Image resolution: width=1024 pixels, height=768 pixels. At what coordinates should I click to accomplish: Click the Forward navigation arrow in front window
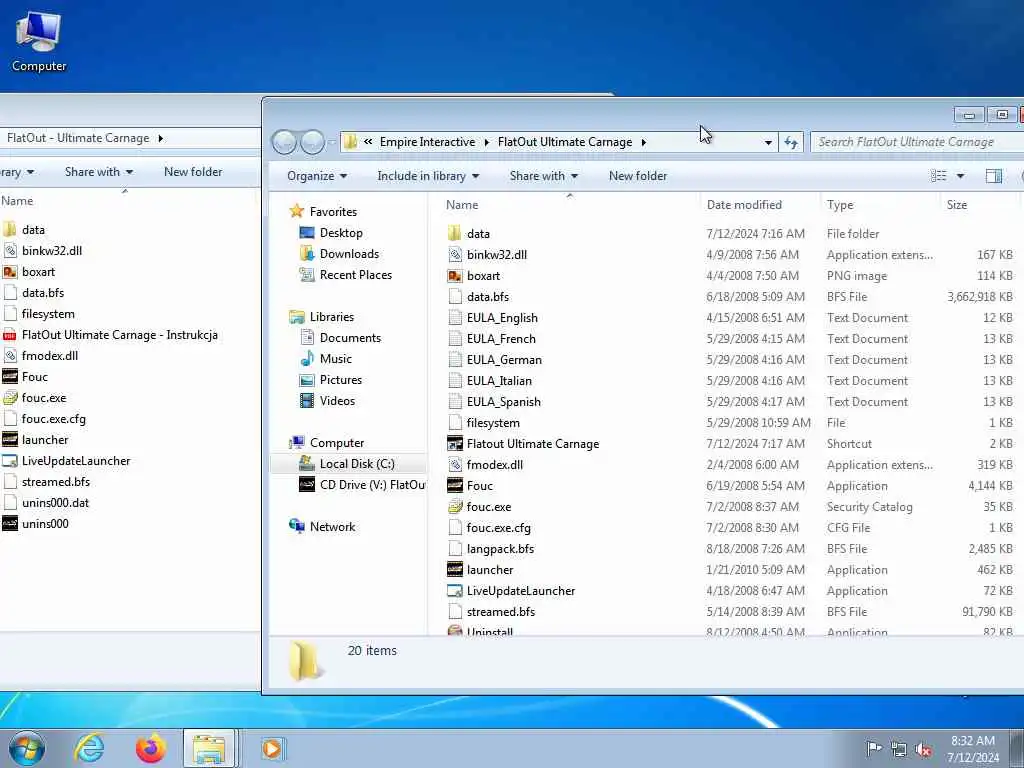point(312,142)
